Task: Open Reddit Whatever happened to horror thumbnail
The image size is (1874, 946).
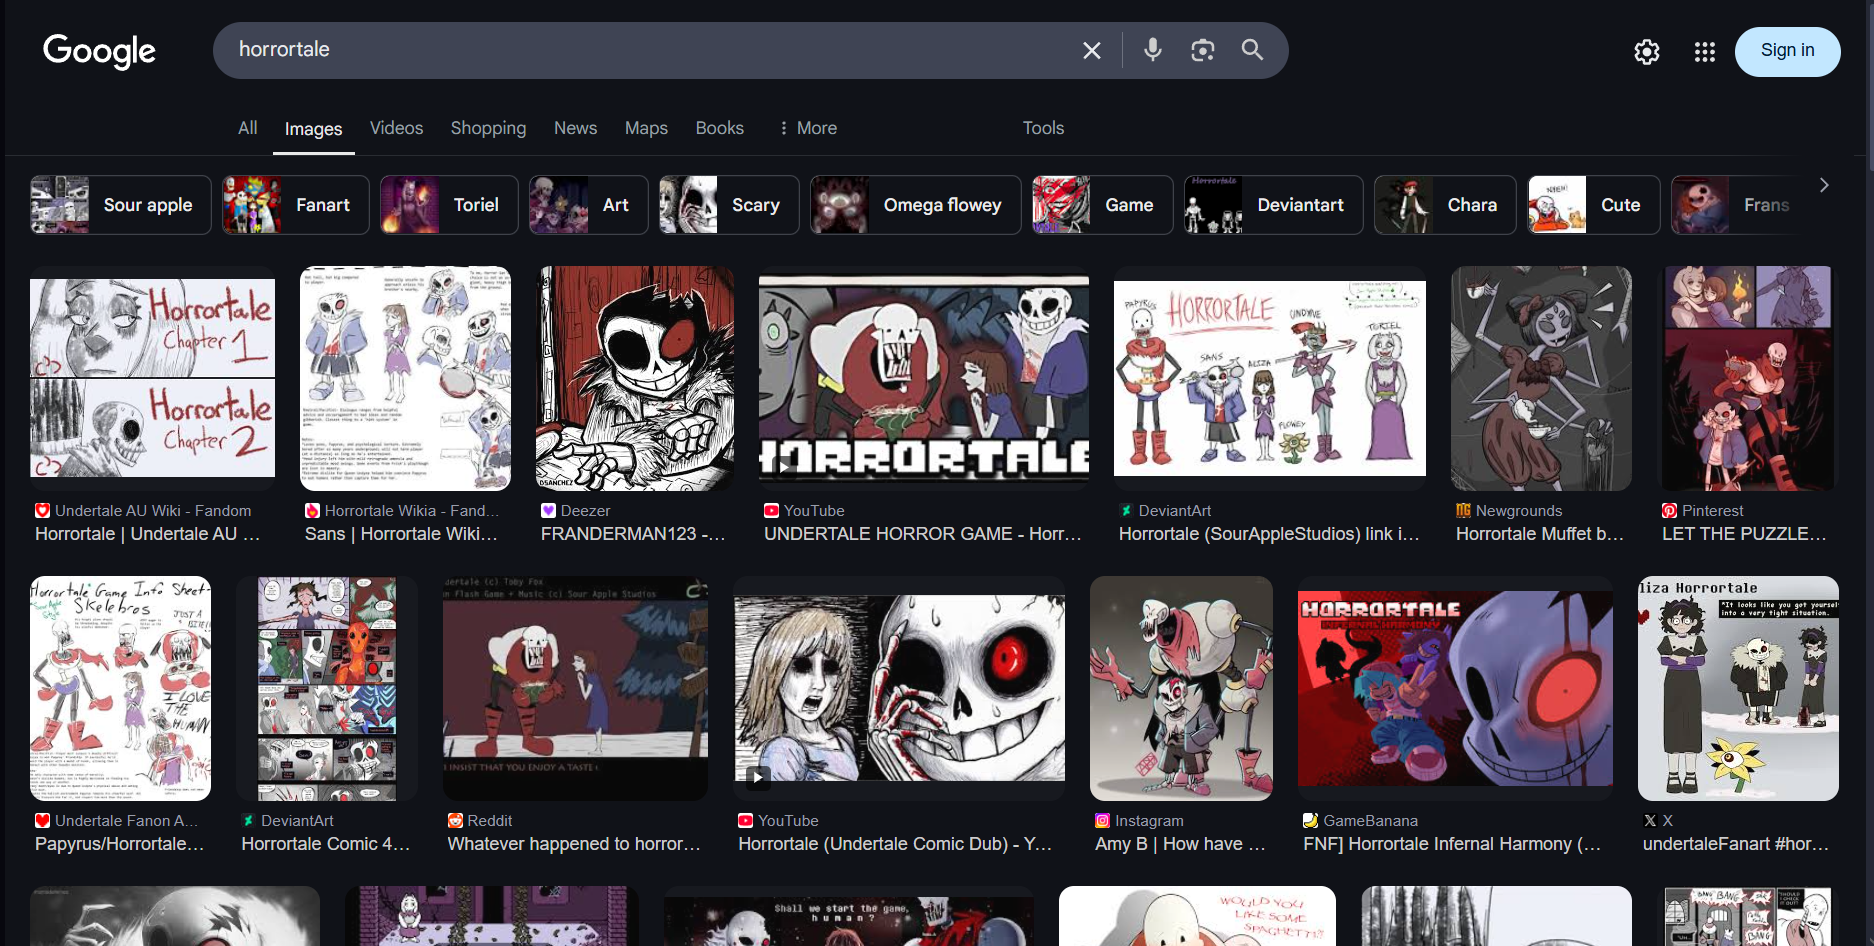Action: [x=575, y=688]
